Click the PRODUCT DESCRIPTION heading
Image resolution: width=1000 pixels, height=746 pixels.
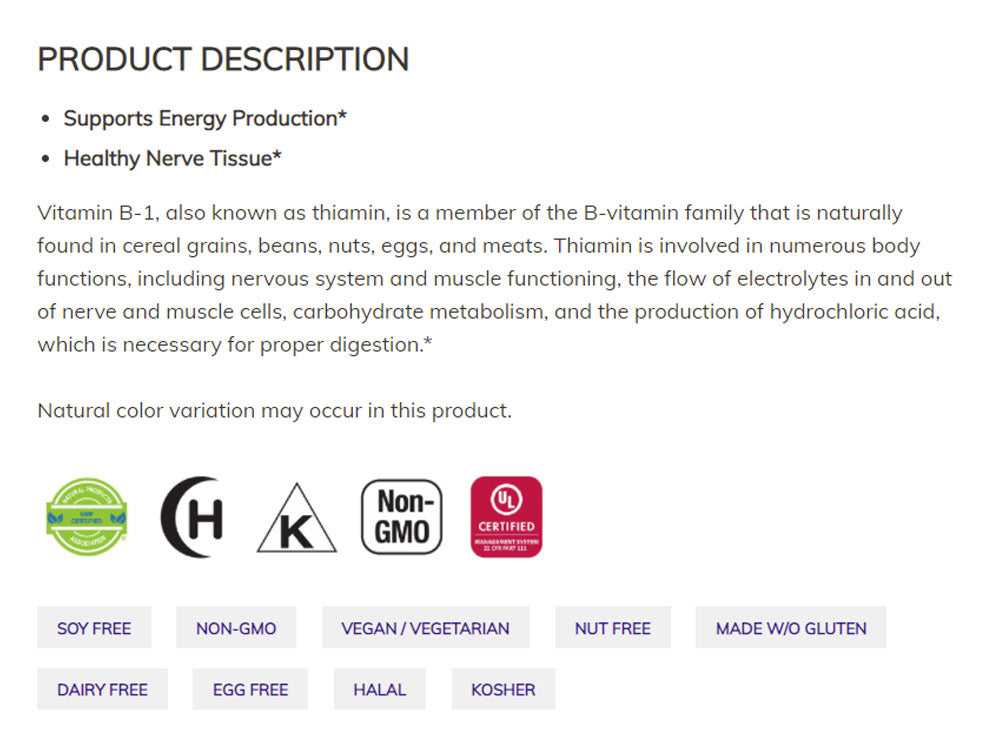[223, 59]
